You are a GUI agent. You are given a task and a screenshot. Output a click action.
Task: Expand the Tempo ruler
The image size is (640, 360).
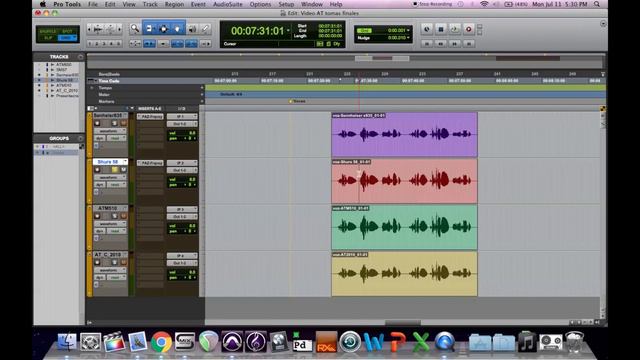coord(92,88)
